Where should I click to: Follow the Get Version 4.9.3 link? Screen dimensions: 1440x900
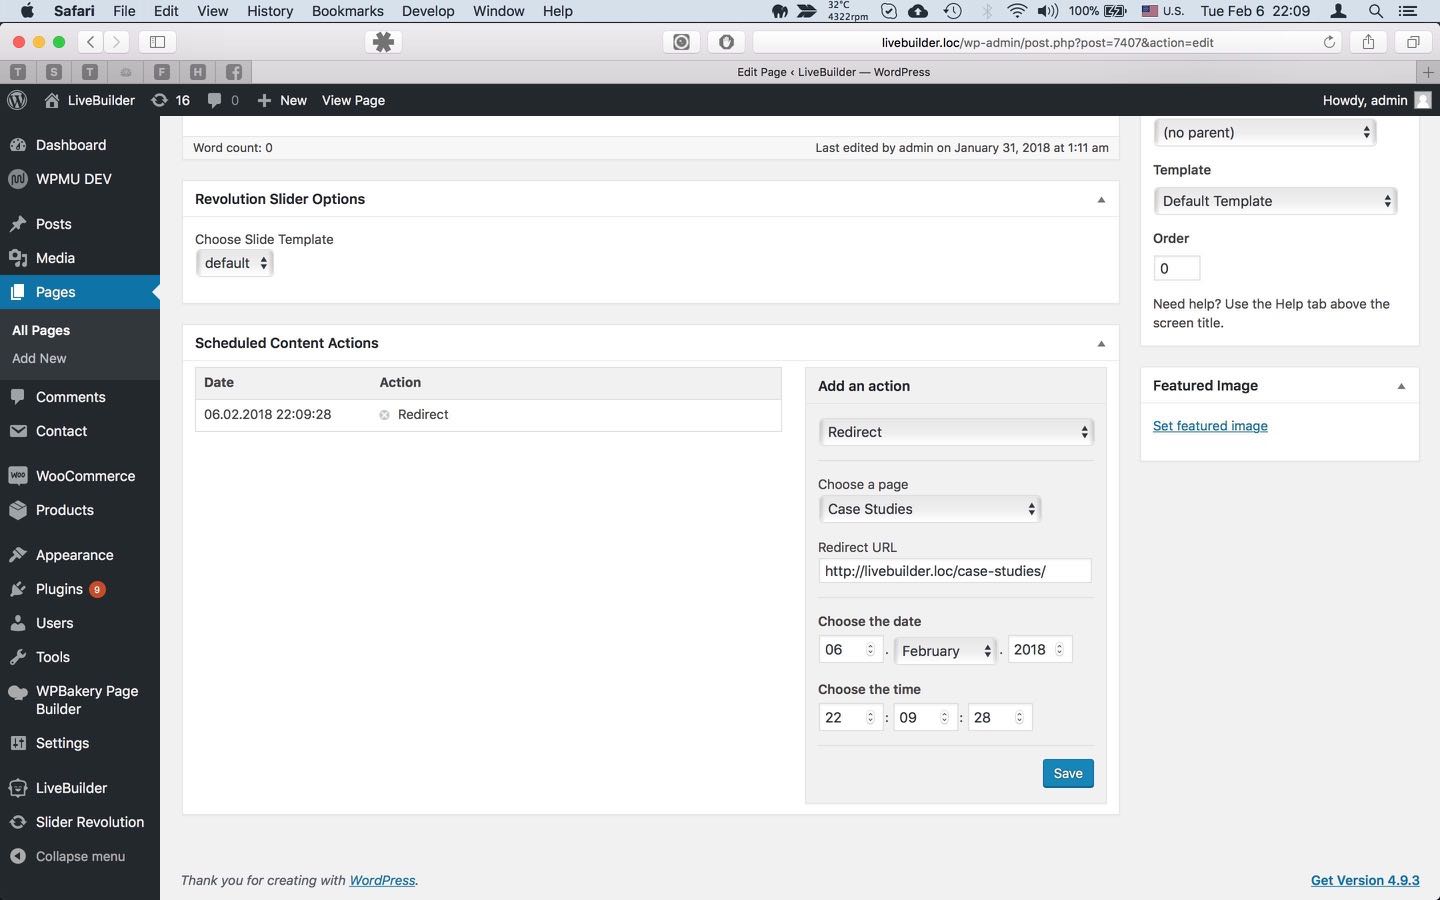click(x=1365, y=880)
